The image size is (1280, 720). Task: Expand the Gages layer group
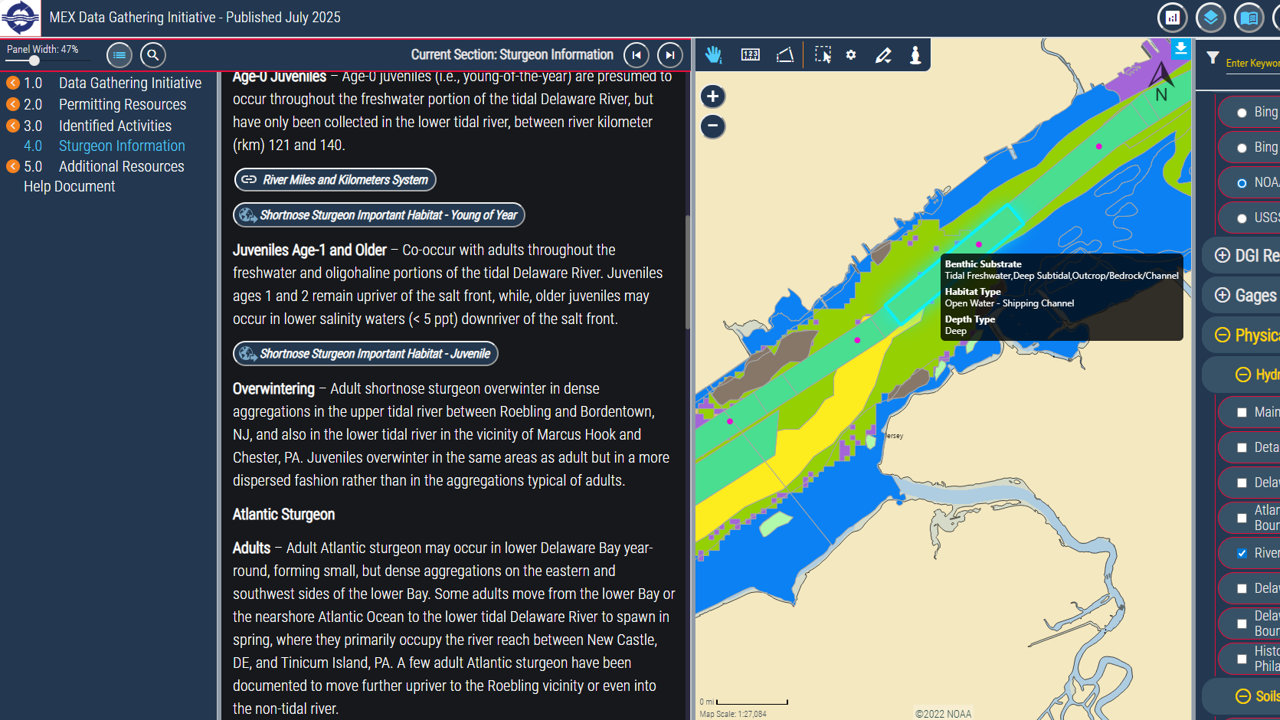[x=1222, y=295]
